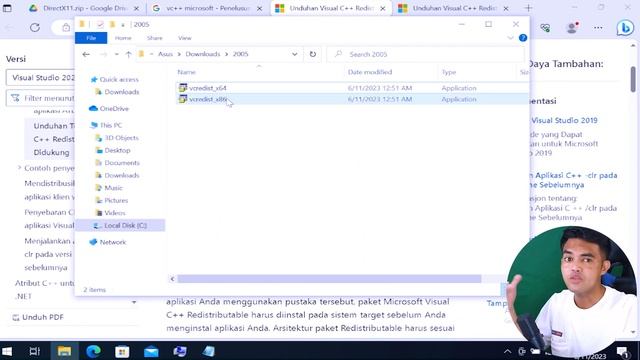Image resolution: width=640 pixels, height=360 pixels.
Task: Open Microsoft Edge from taskbar
Action: click(x=93, y=351)
